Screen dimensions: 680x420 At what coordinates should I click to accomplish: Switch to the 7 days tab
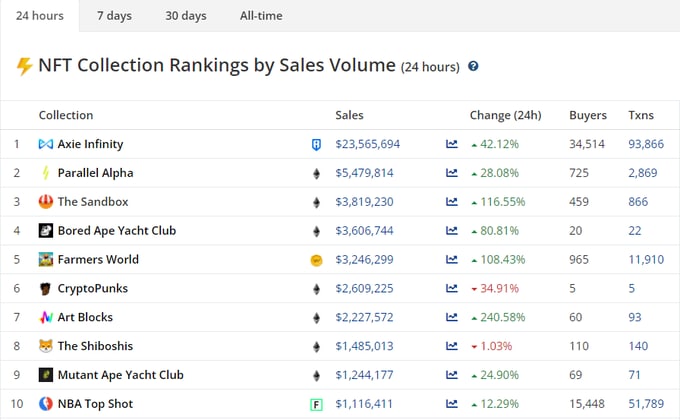114,16
